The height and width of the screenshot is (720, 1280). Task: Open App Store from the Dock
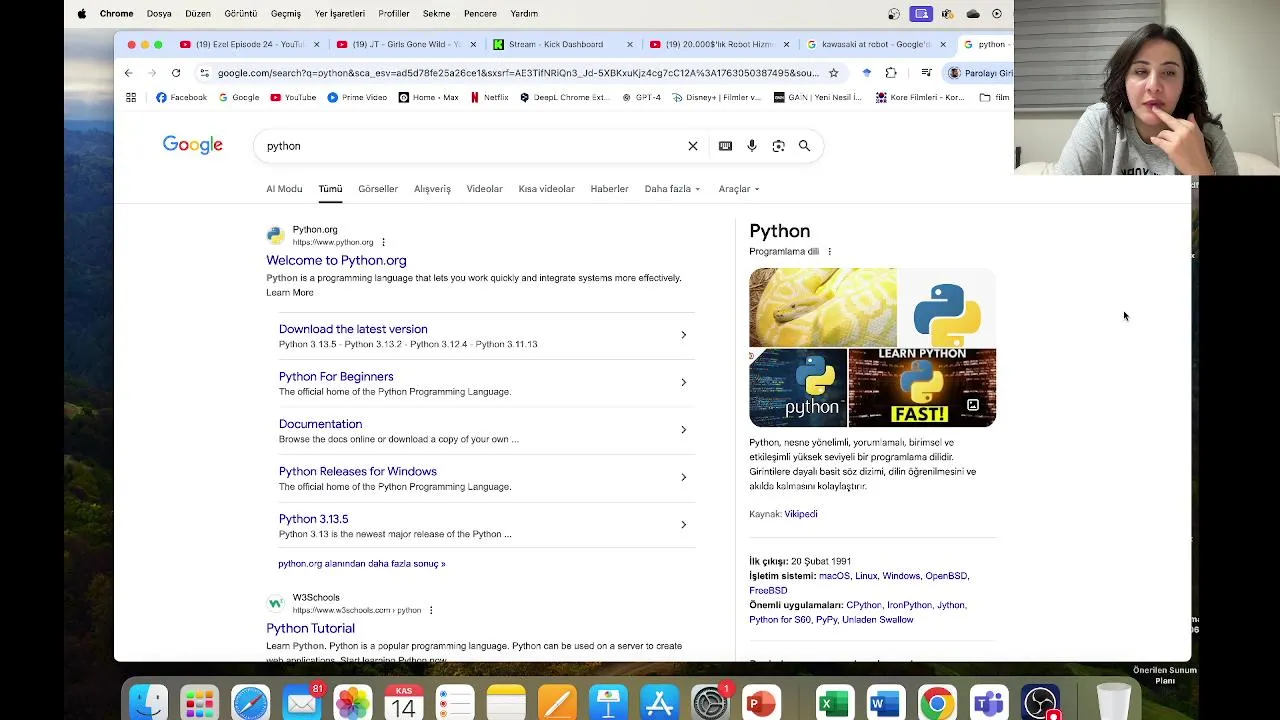coord(659,702)
